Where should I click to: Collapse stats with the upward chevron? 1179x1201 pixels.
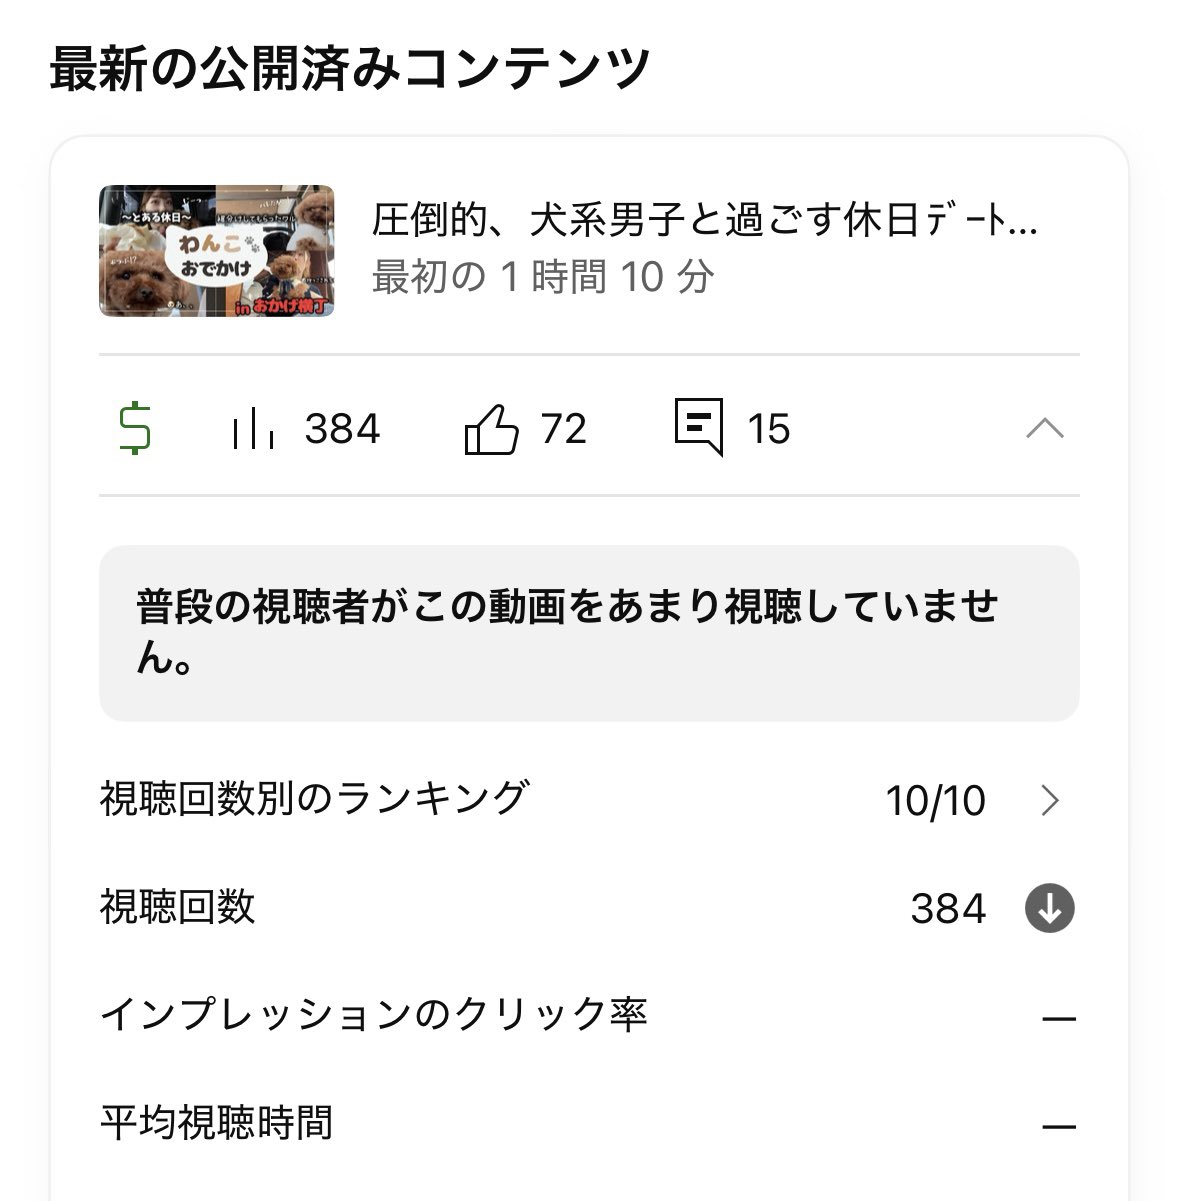click(1045, 429)
